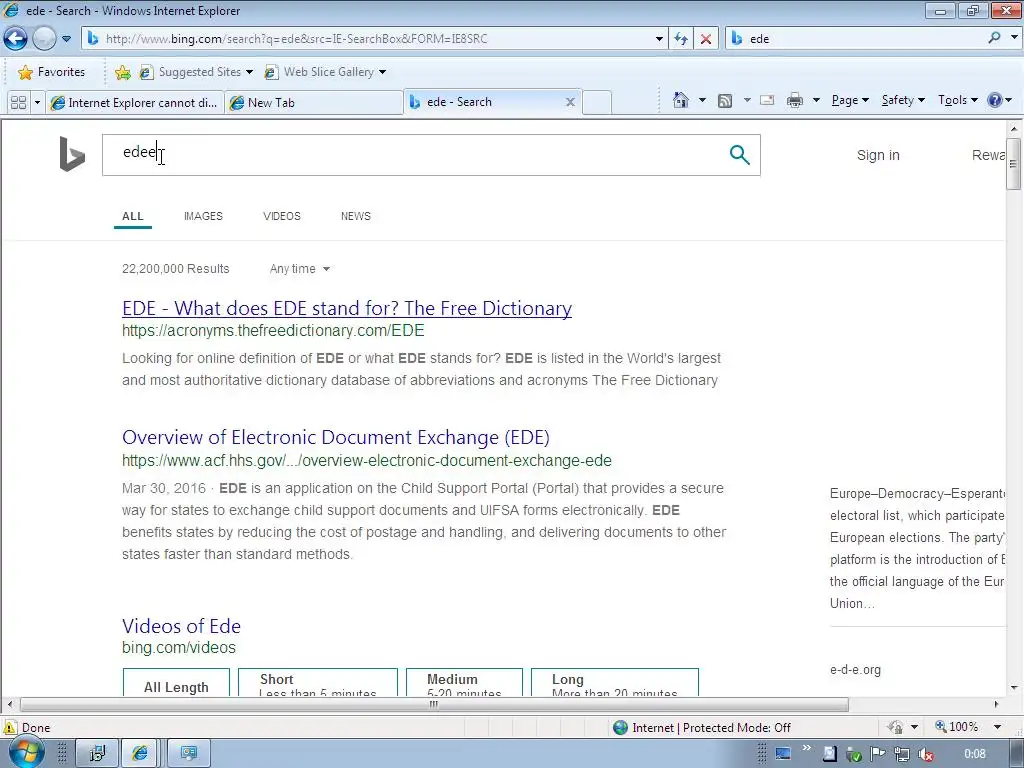Switch to Internet Explorer cannot display tab
1024x768 pixels.
click(x=135, y=103)
